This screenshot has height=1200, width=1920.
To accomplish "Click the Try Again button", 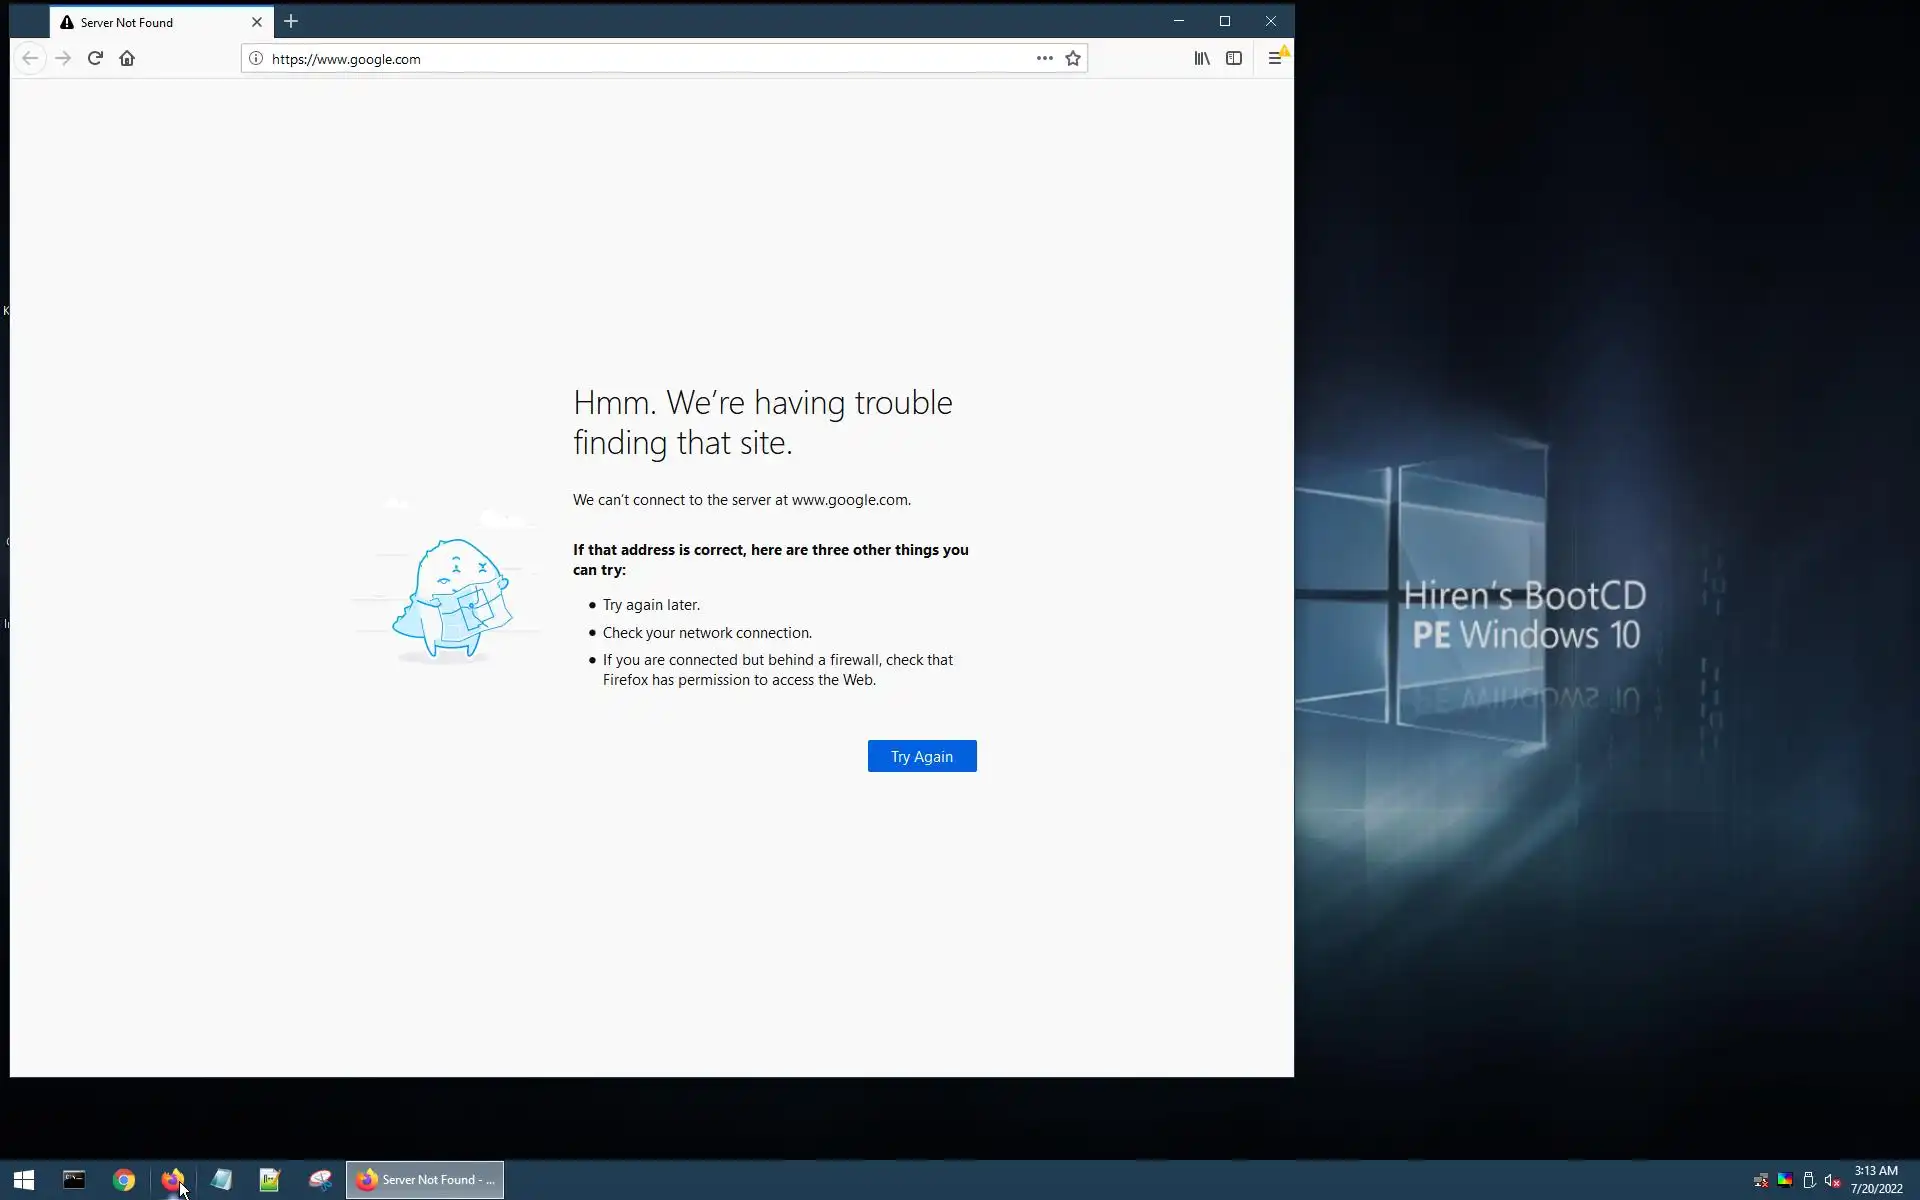I will point(921,756).
